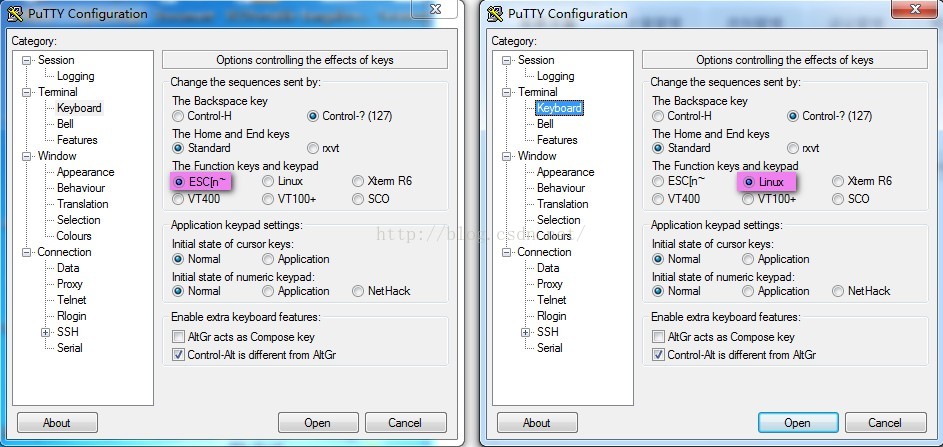943x447 pixels.
Task: Open Telnet category in right window
Action: (551, 300)
